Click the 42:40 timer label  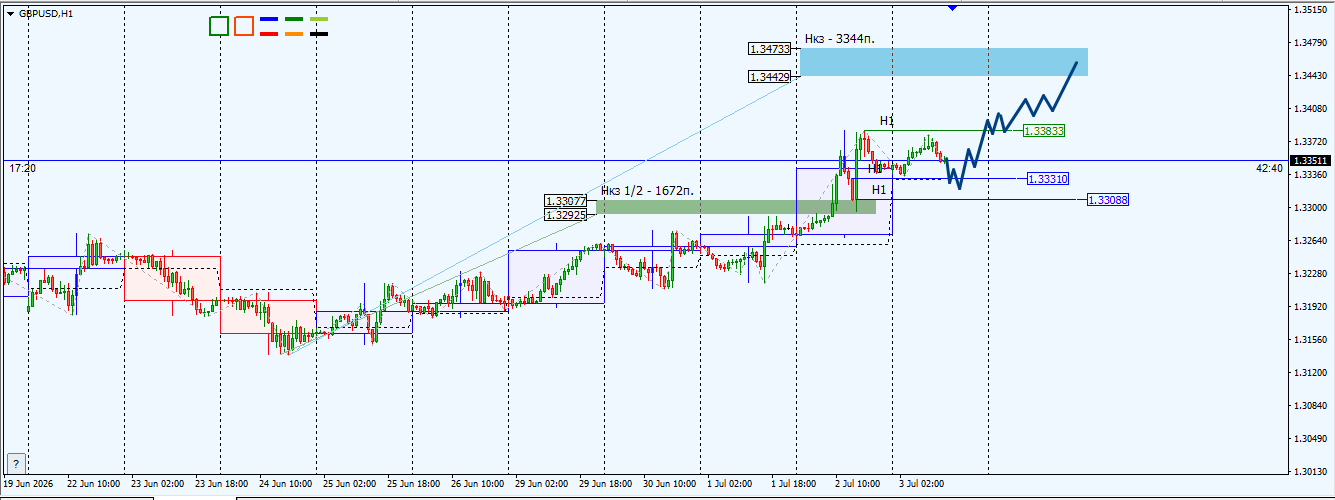tap(1269, 169)
